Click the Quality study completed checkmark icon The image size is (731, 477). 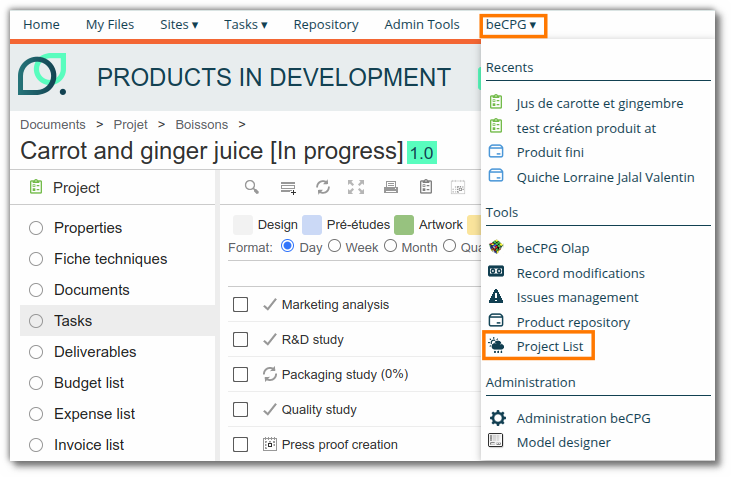coord(270,409)
